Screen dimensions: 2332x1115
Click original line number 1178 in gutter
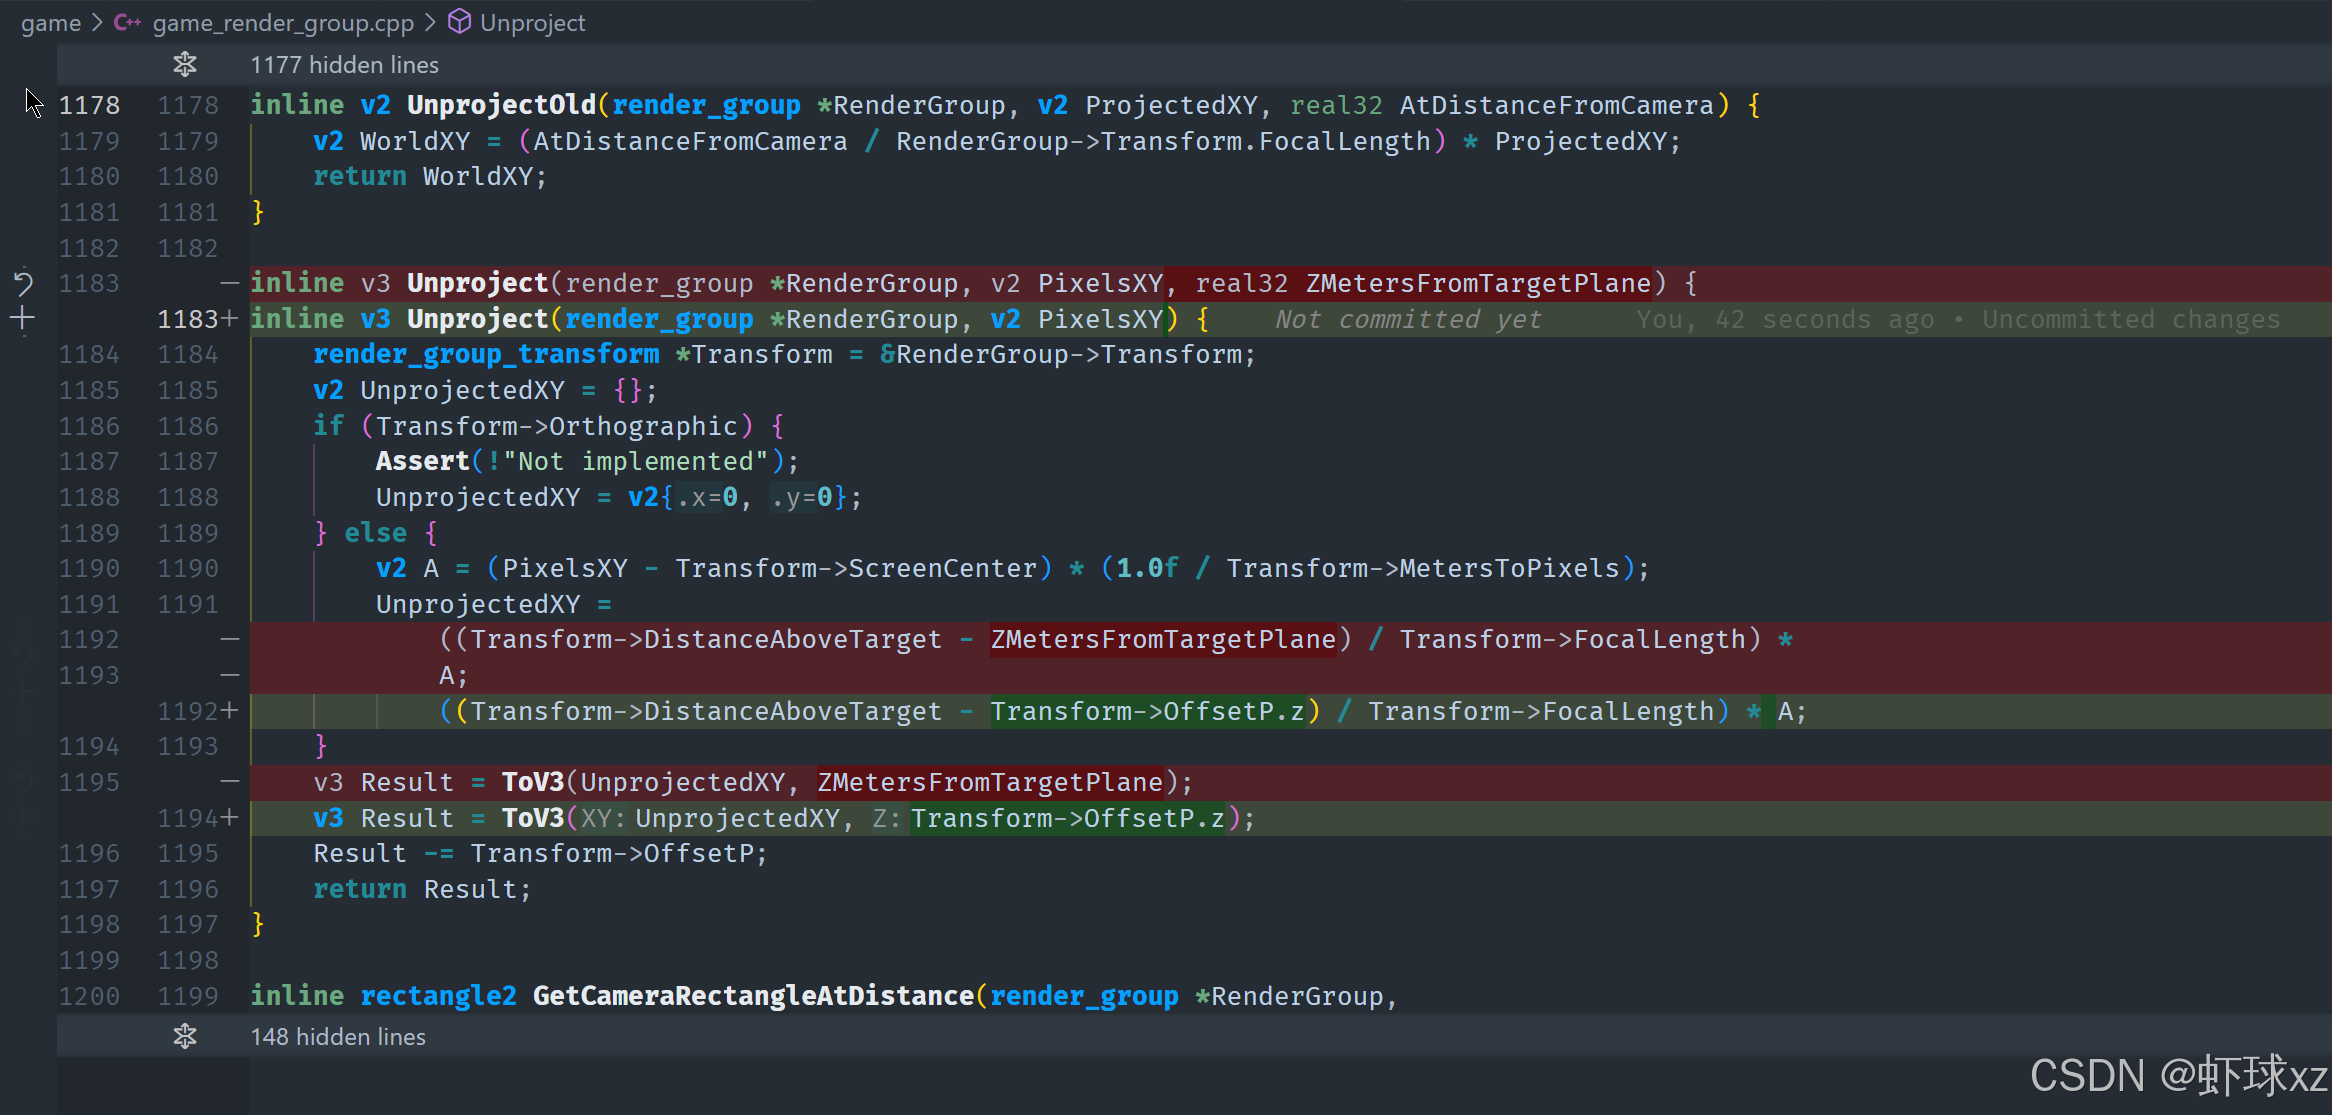(x=89, y=105)
